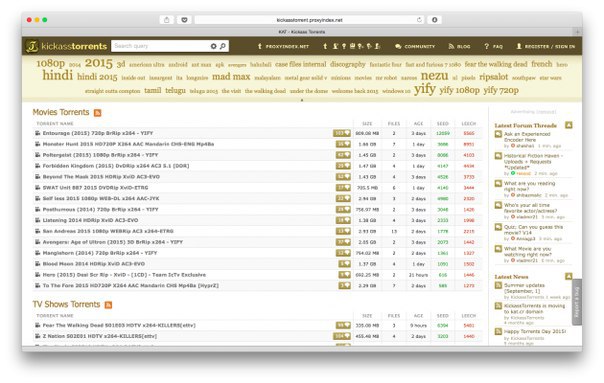Select the KAT - Kickass Torrents browser tab

[302, 32]
